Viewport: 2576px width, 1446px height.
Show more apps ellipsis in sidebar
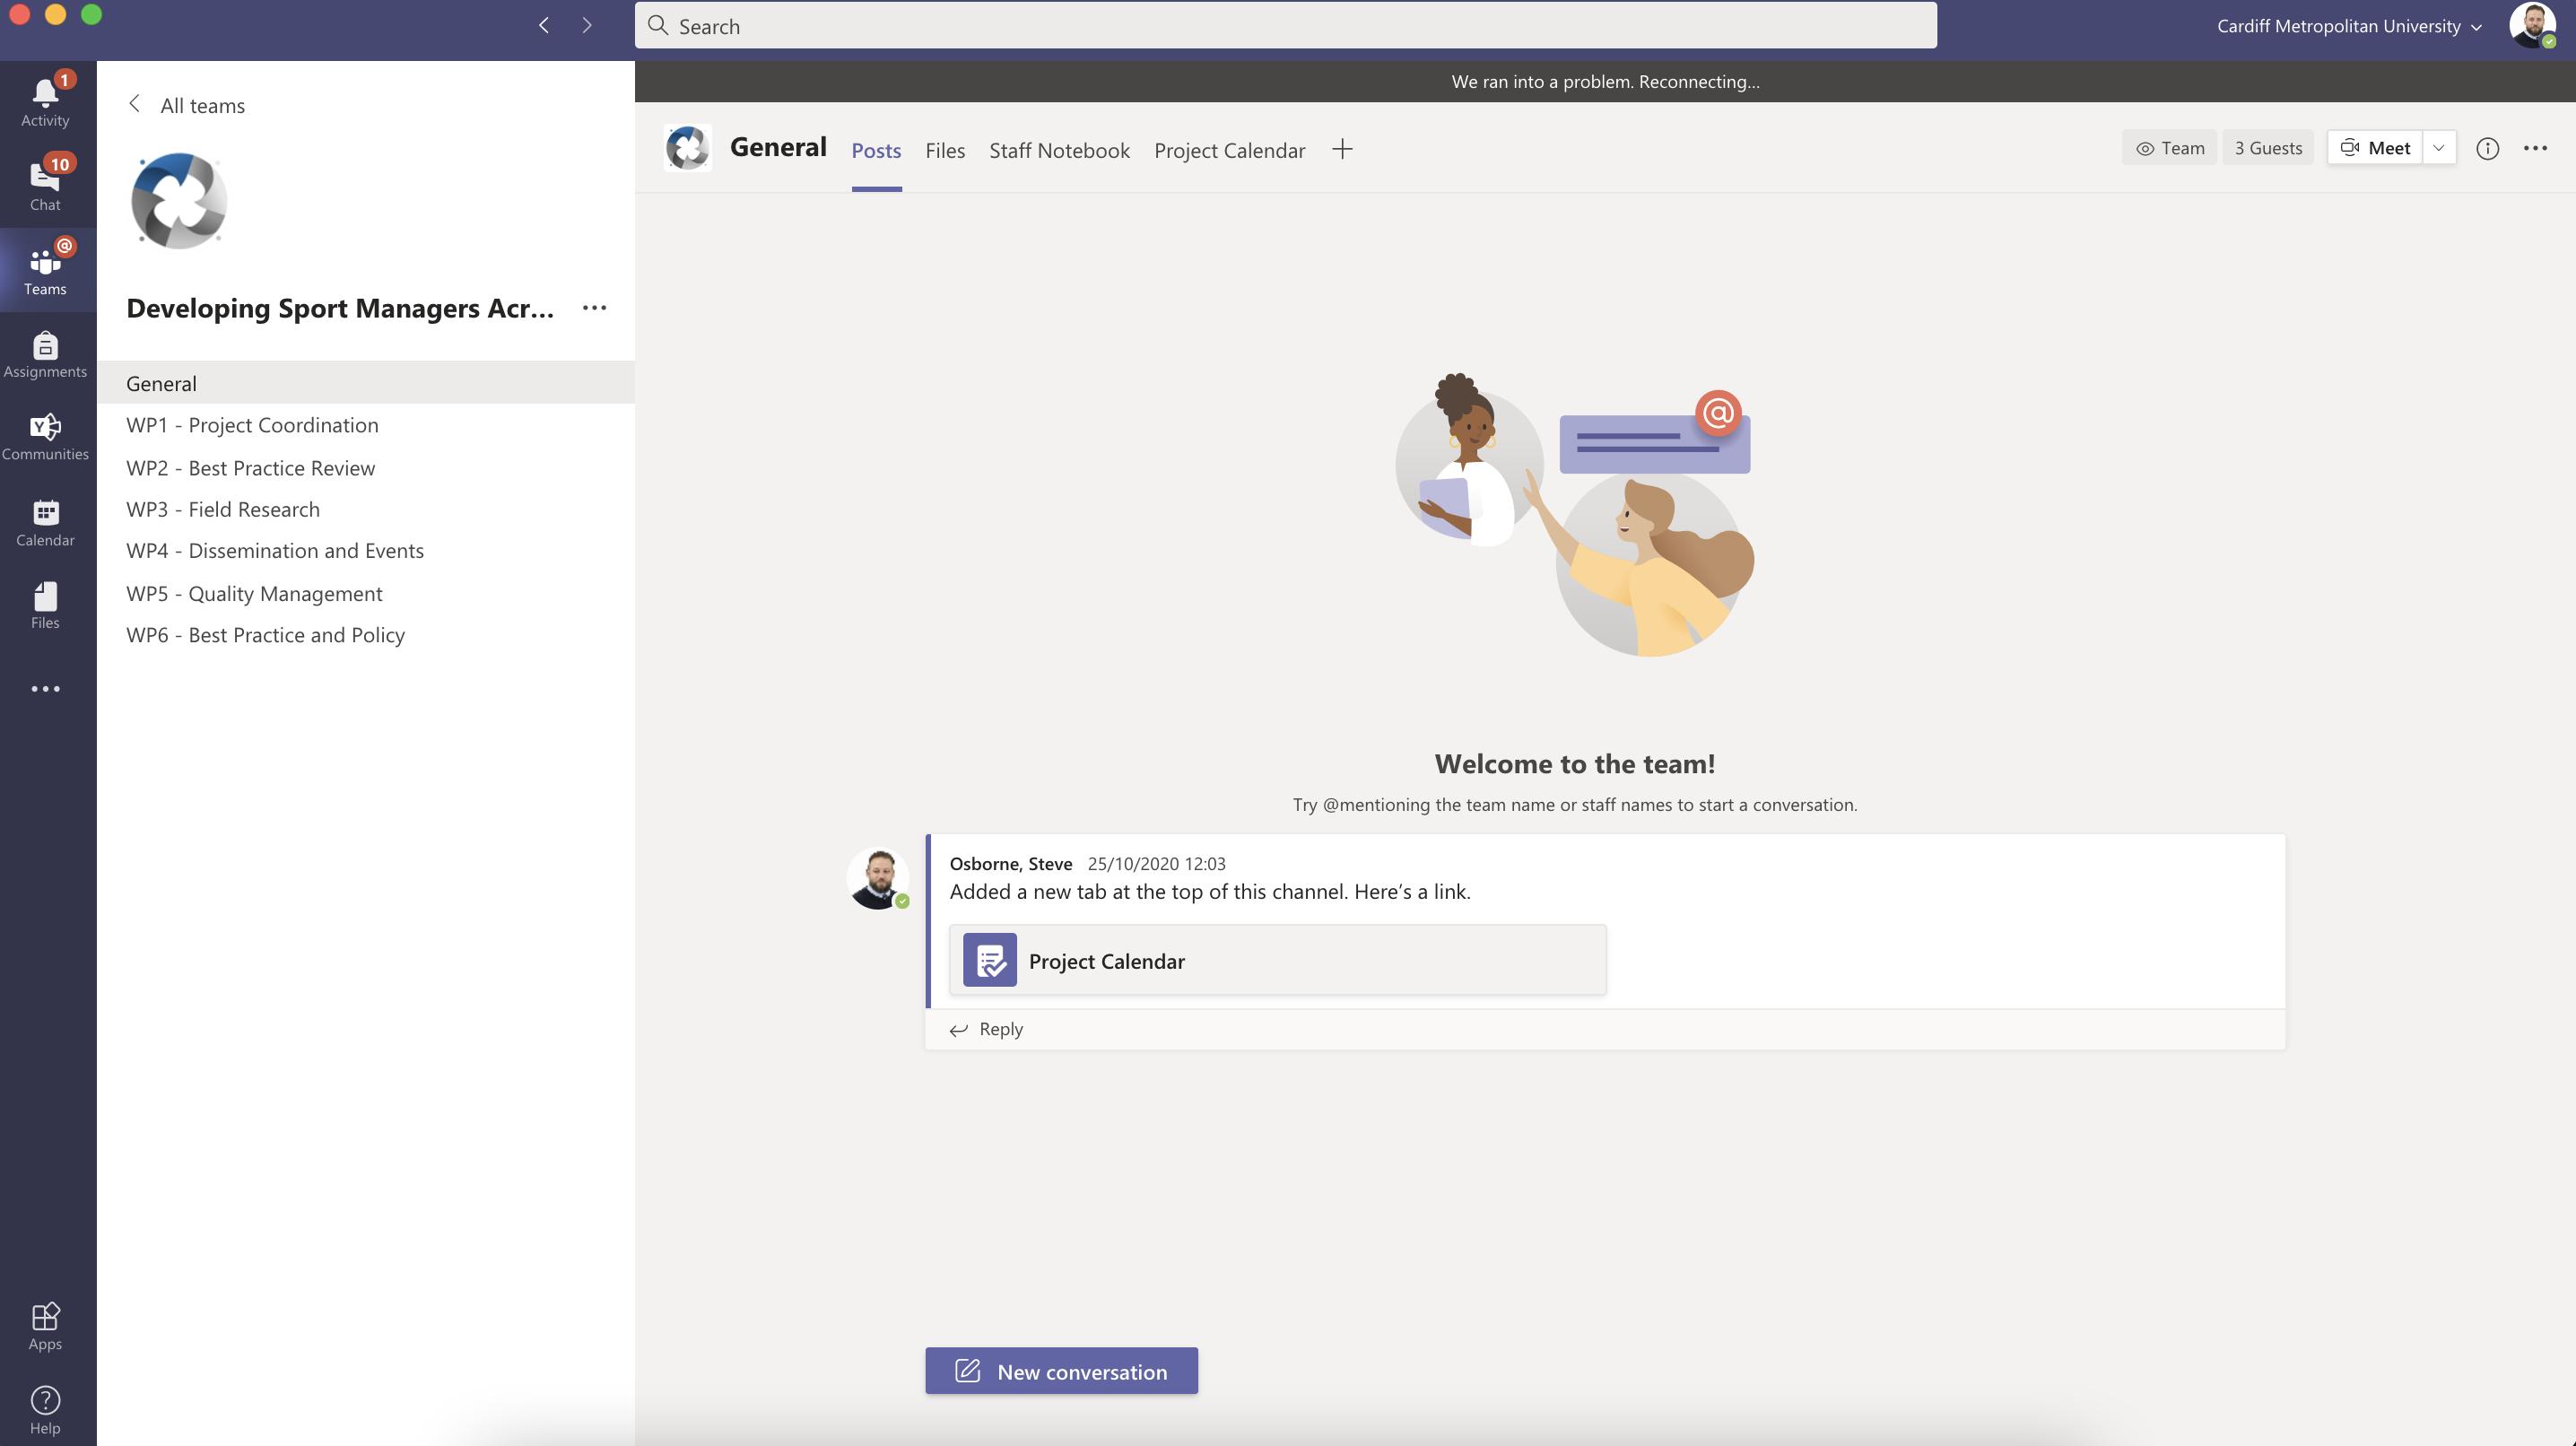(x=45, y=689)
